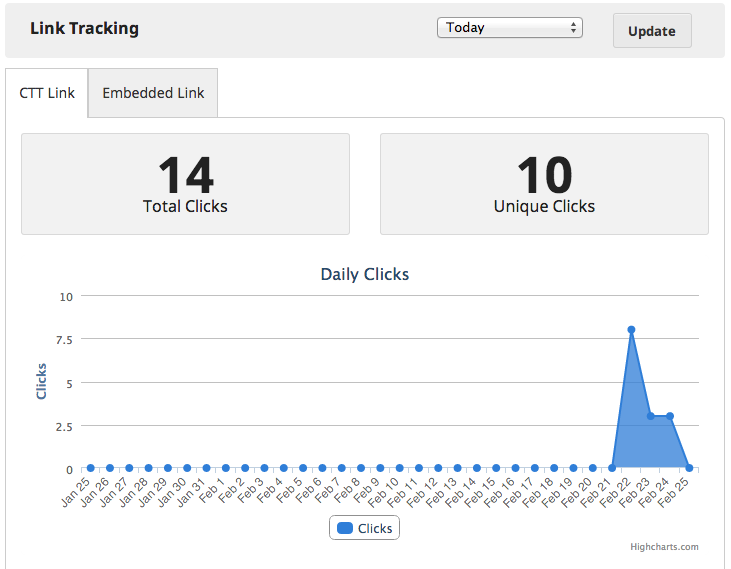Select the Feb 20 data point

tap(593, 468)
